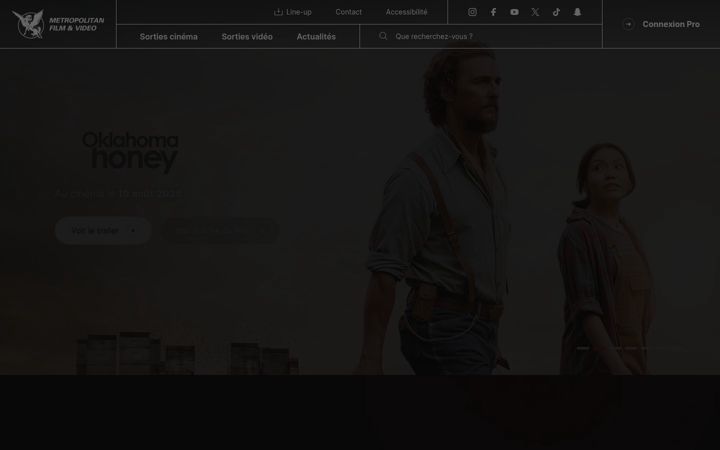Open the YouTube channel icon
This screenshot has height=450, width=720.
(514, 12)
